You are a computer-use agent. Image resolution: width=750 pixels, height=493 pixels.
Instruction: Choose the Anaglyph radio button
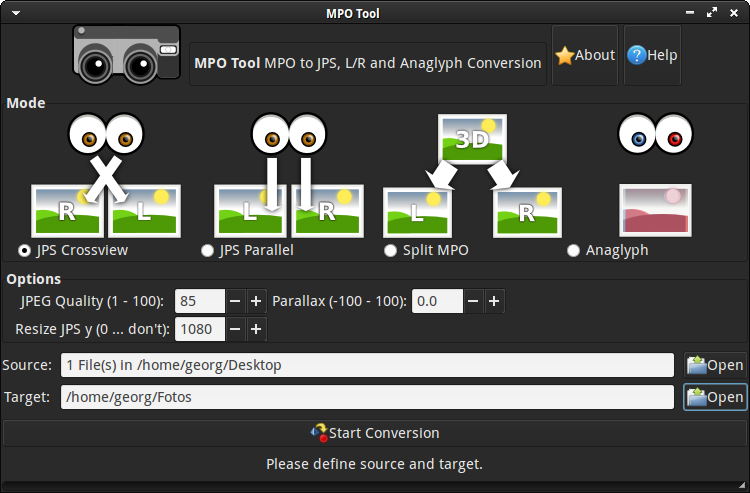573,250
